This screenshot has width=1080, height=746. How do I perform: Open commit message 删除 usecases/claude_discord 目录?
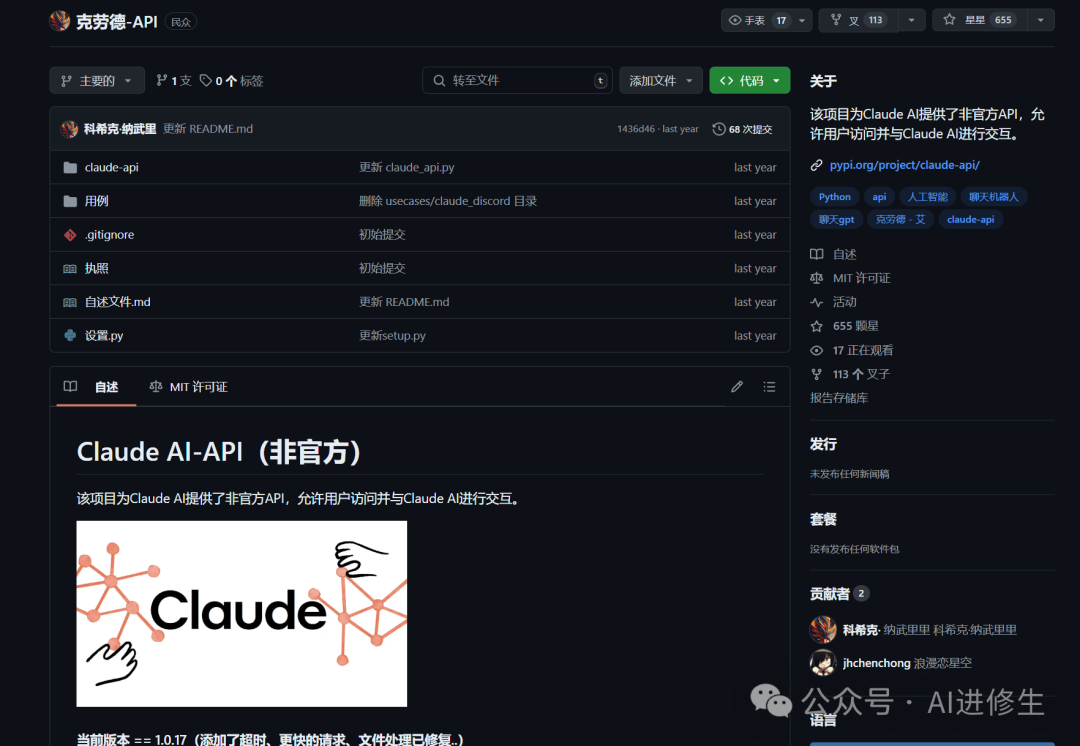click(448, 201)
